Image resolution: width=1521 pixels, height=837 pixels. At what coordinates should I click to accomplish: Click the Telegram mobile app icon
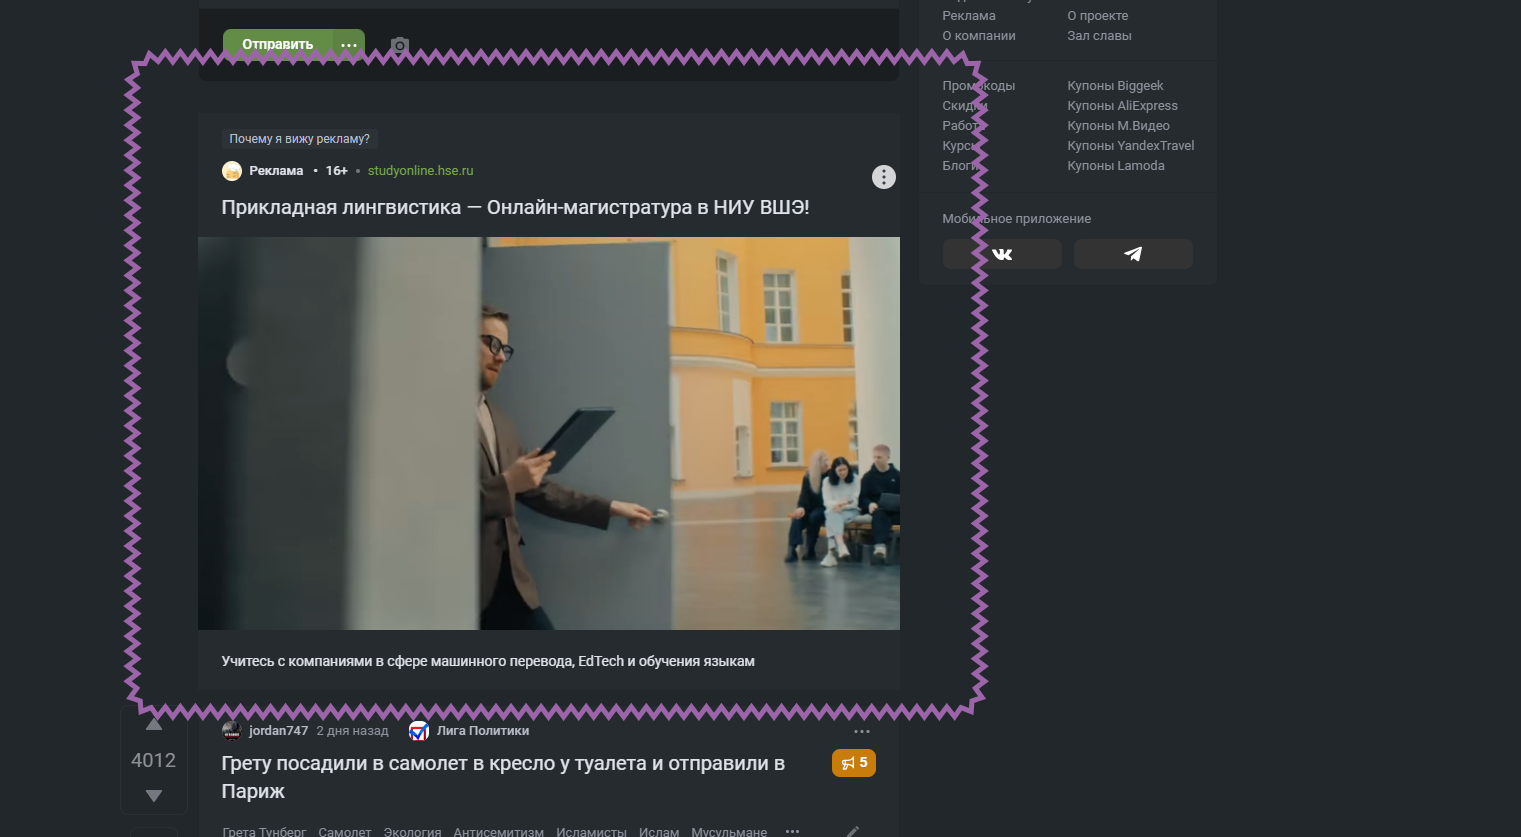[1132, 254]
